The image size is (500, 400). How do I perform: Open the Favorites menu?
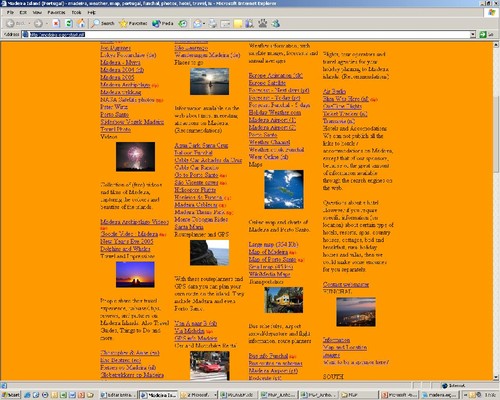tap(56, 12)
